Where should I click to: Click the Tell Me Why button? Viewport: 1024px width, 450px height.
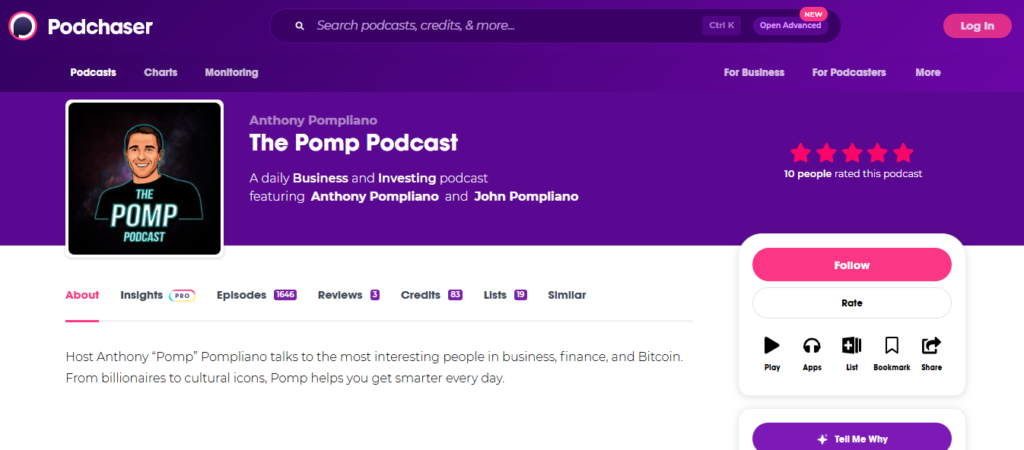point(852,438)
